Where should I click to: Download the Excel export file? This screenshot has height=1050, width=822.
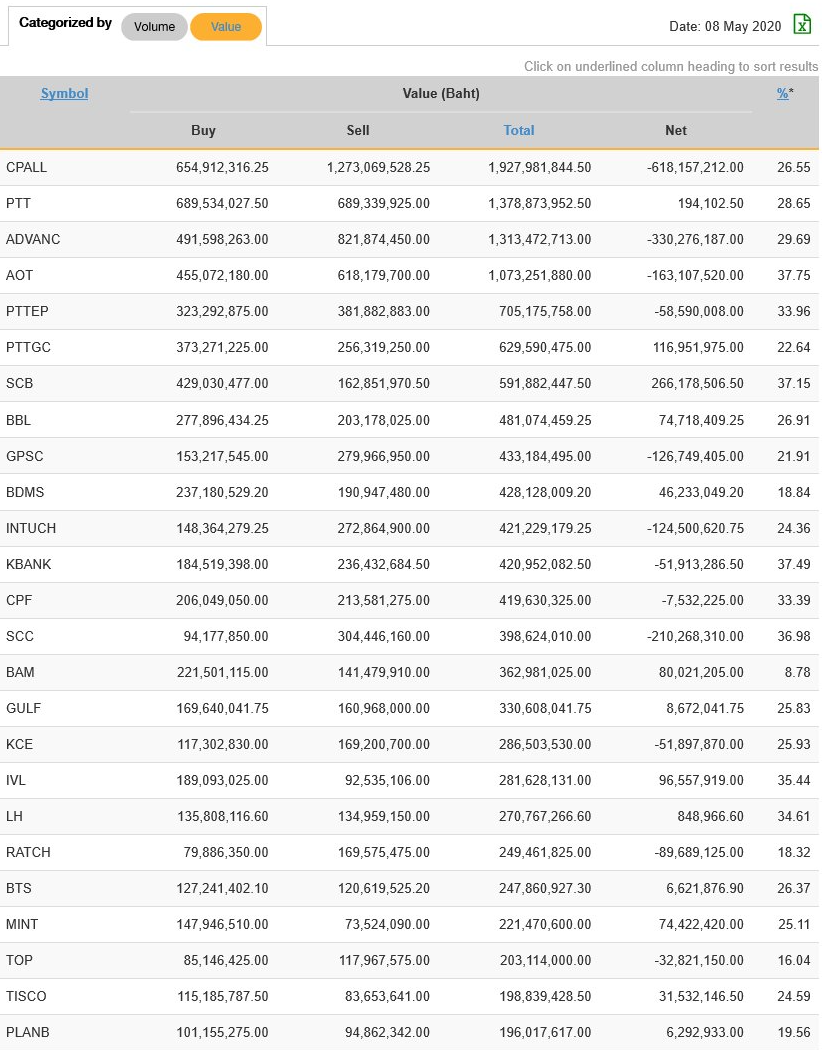tap(802, 25)
